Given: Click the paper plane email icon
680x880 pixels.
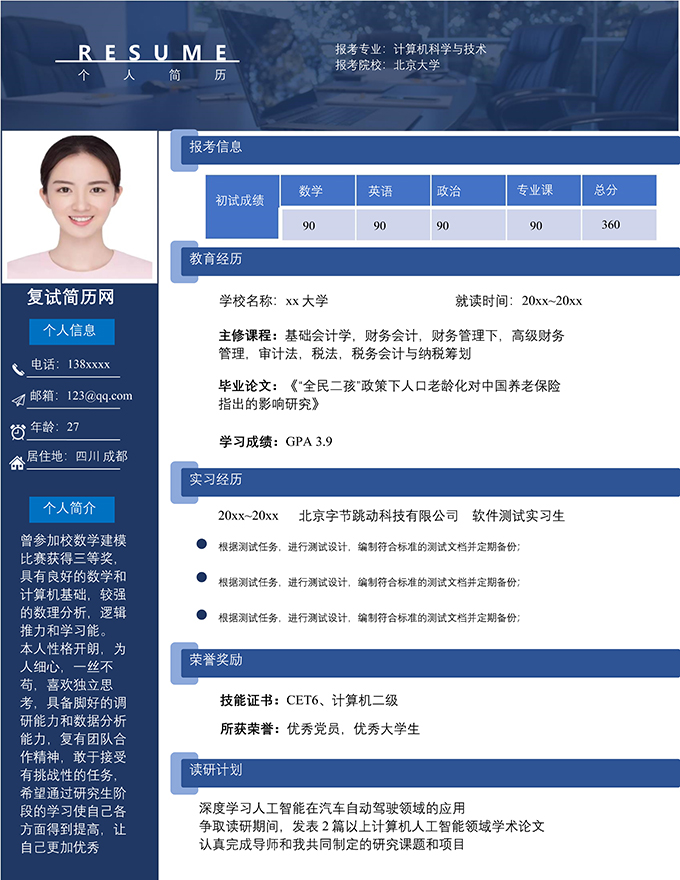Looking at the screenshot, I should tap(19, 400).
